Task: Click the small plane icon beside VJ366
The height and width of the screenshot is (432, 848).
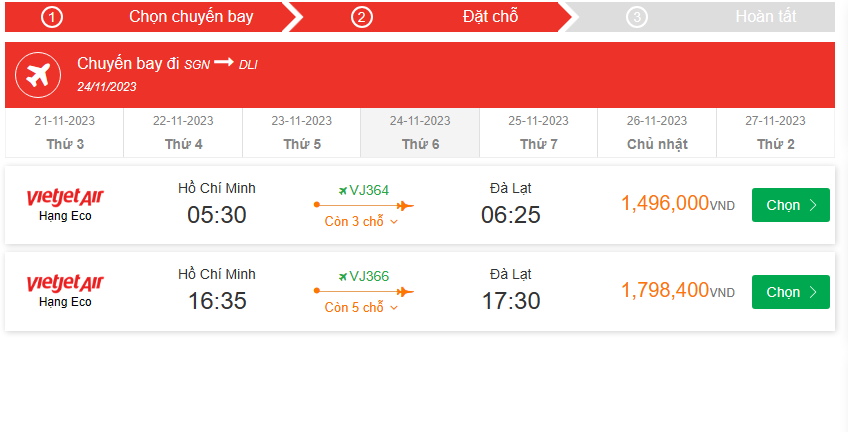Action: pyautogui.click(x=343, y=277)
